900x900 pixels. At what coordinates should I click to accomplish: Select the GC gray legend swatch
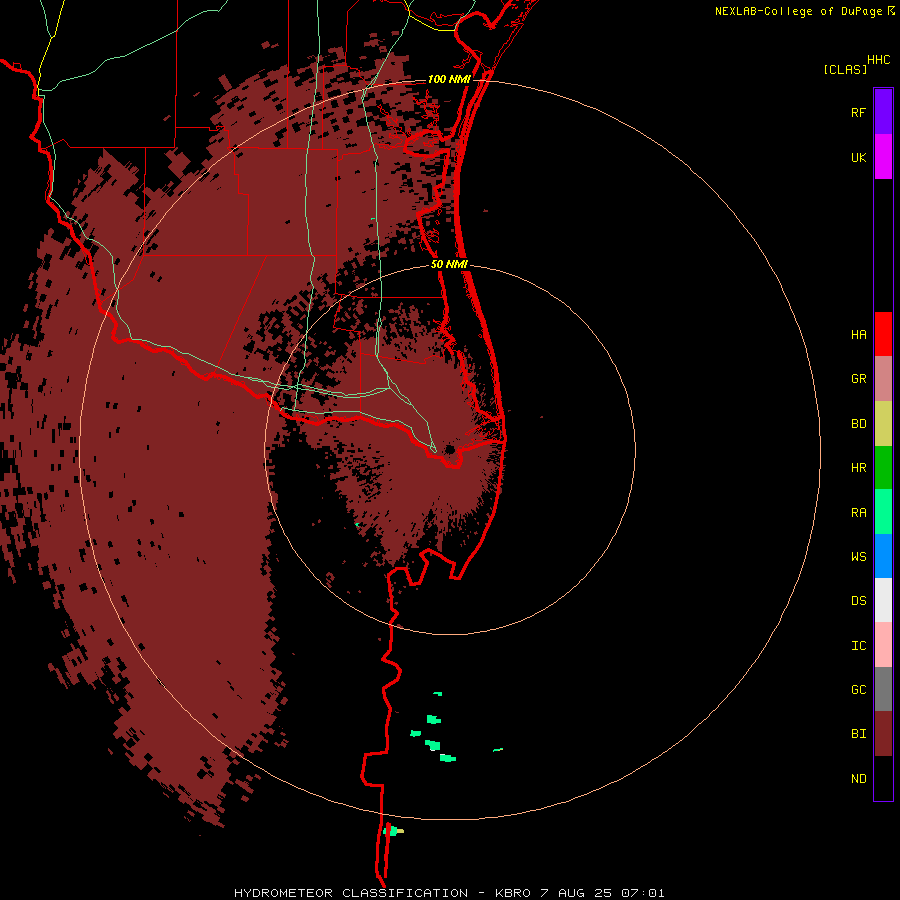883,689
